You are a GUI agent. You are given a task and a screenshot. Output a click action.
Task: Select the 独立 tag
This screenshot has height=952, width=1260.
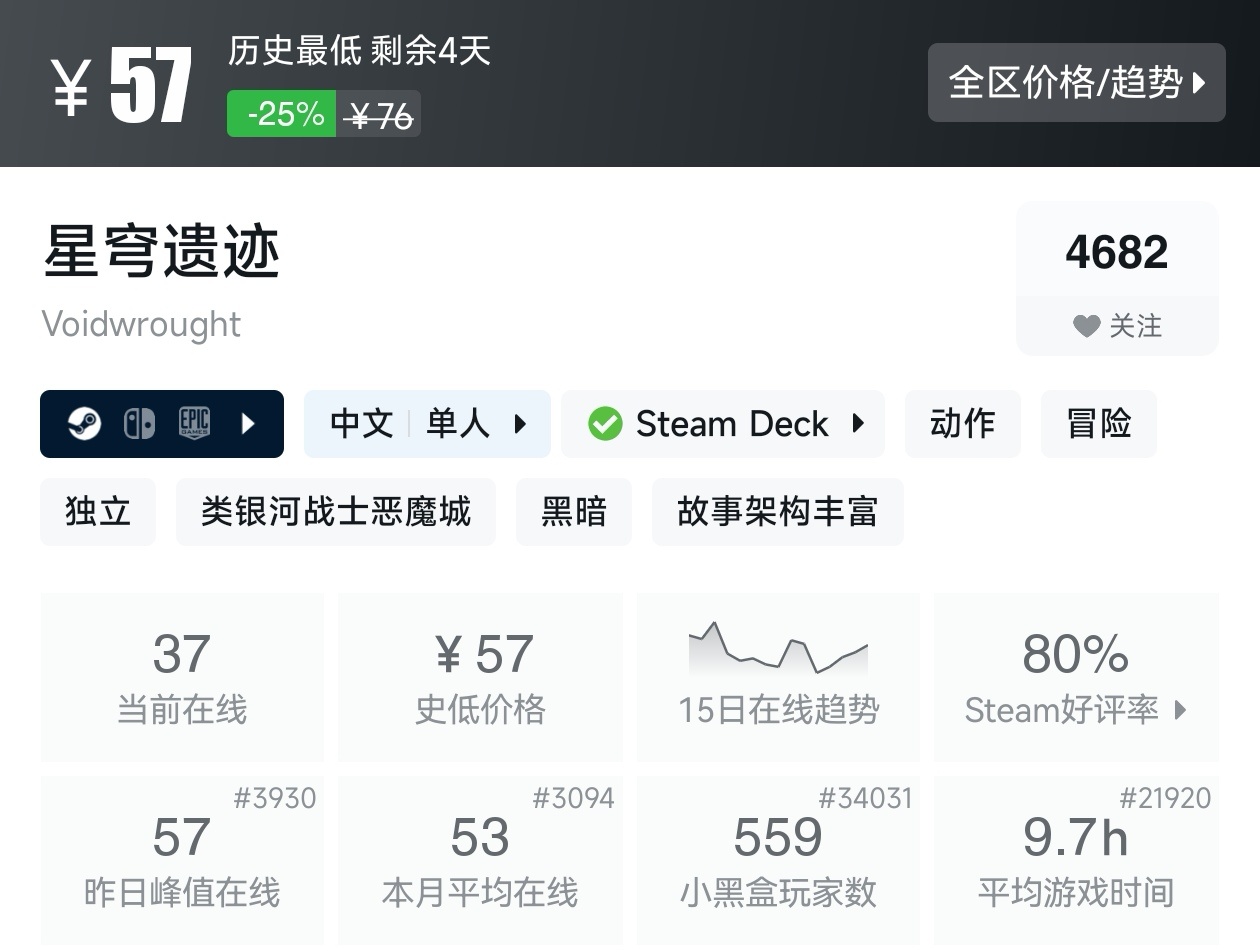click(x=98, y=512)
